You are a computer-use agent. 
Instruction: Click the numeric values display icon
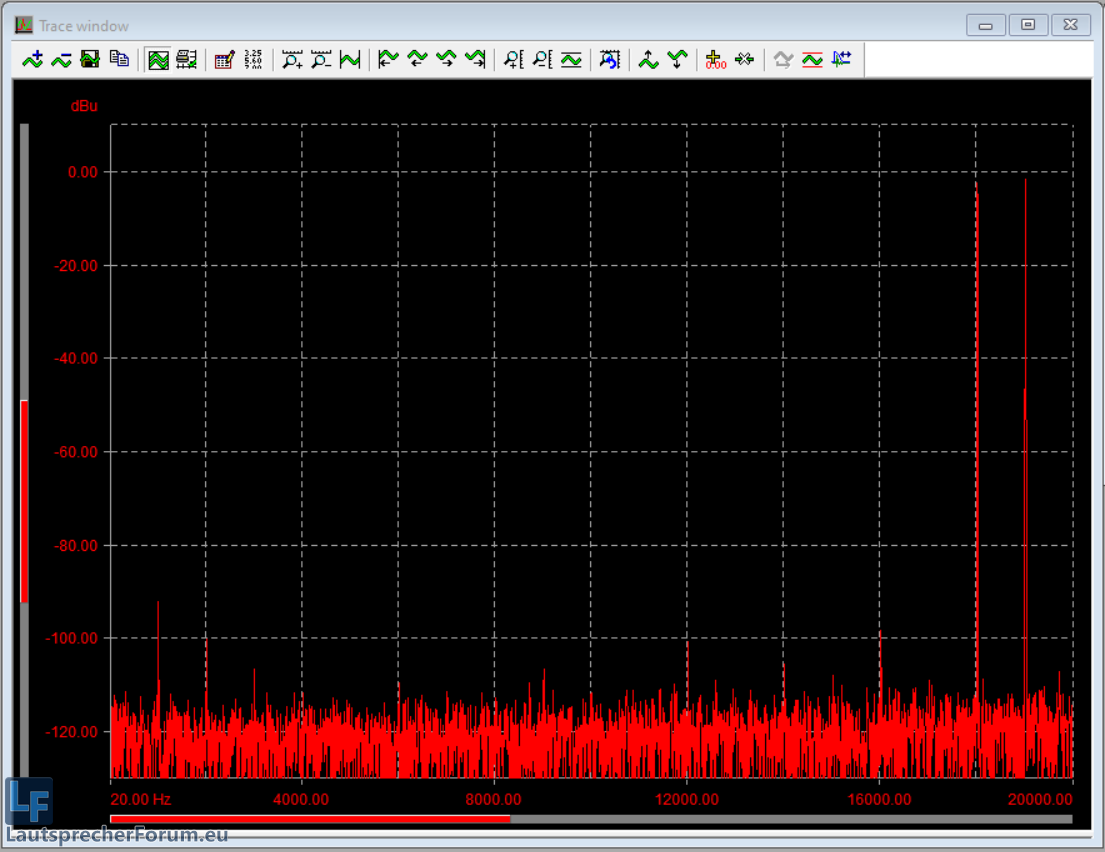[x=253, y=60]
